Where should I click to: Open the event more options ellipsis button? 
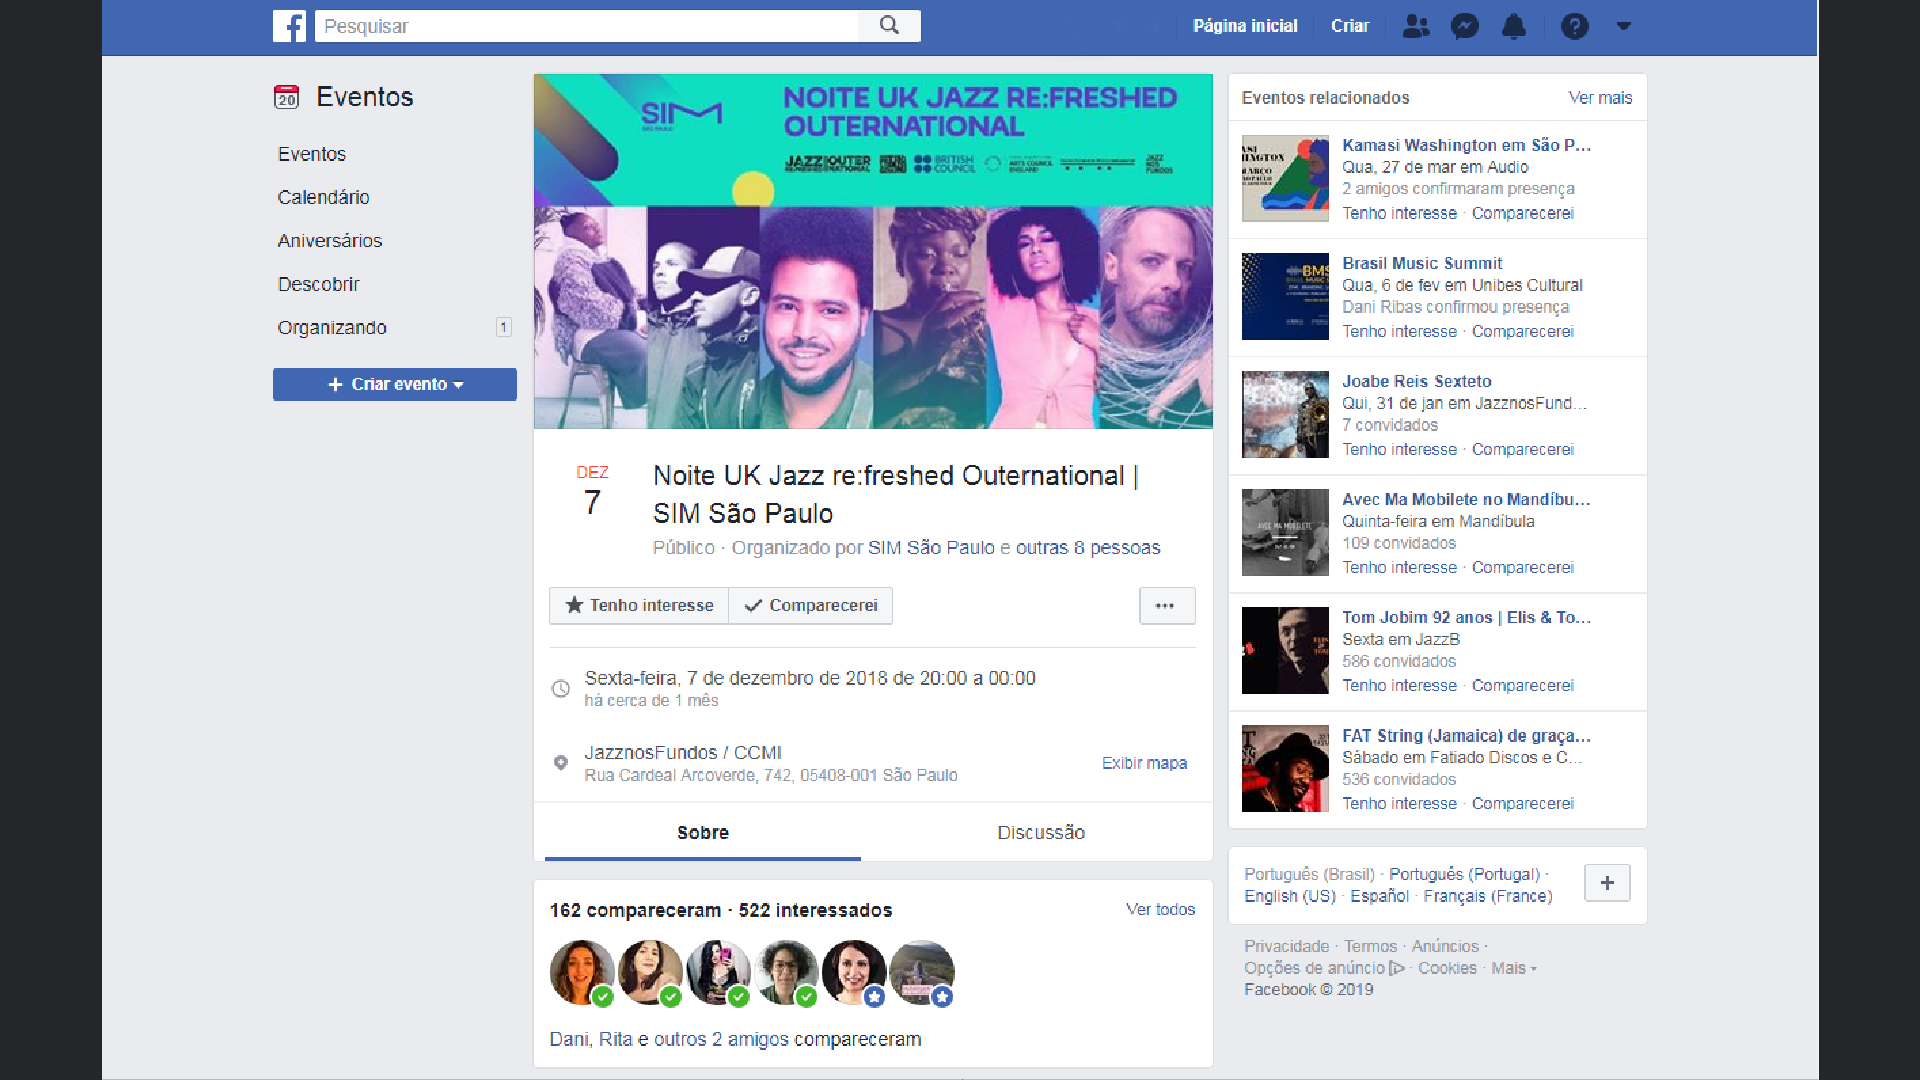1166,606
